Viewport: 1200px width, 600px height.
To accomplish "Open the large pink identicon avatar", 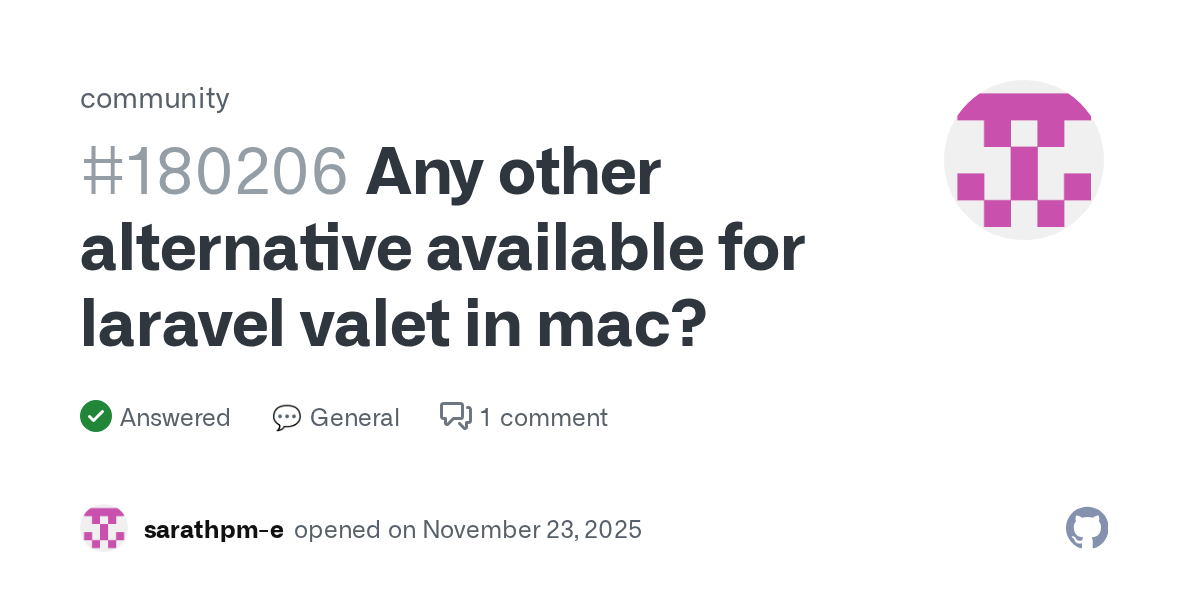I will pyautogui.click(x=1023, y=160).
